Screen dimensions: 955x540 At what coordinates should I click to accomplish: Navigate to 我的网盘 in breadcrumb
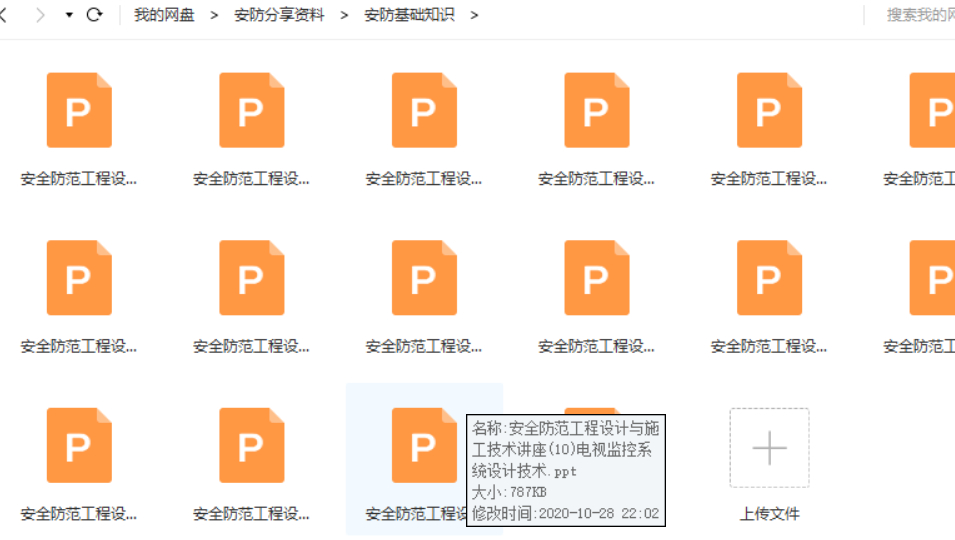[x=164, y=15]
